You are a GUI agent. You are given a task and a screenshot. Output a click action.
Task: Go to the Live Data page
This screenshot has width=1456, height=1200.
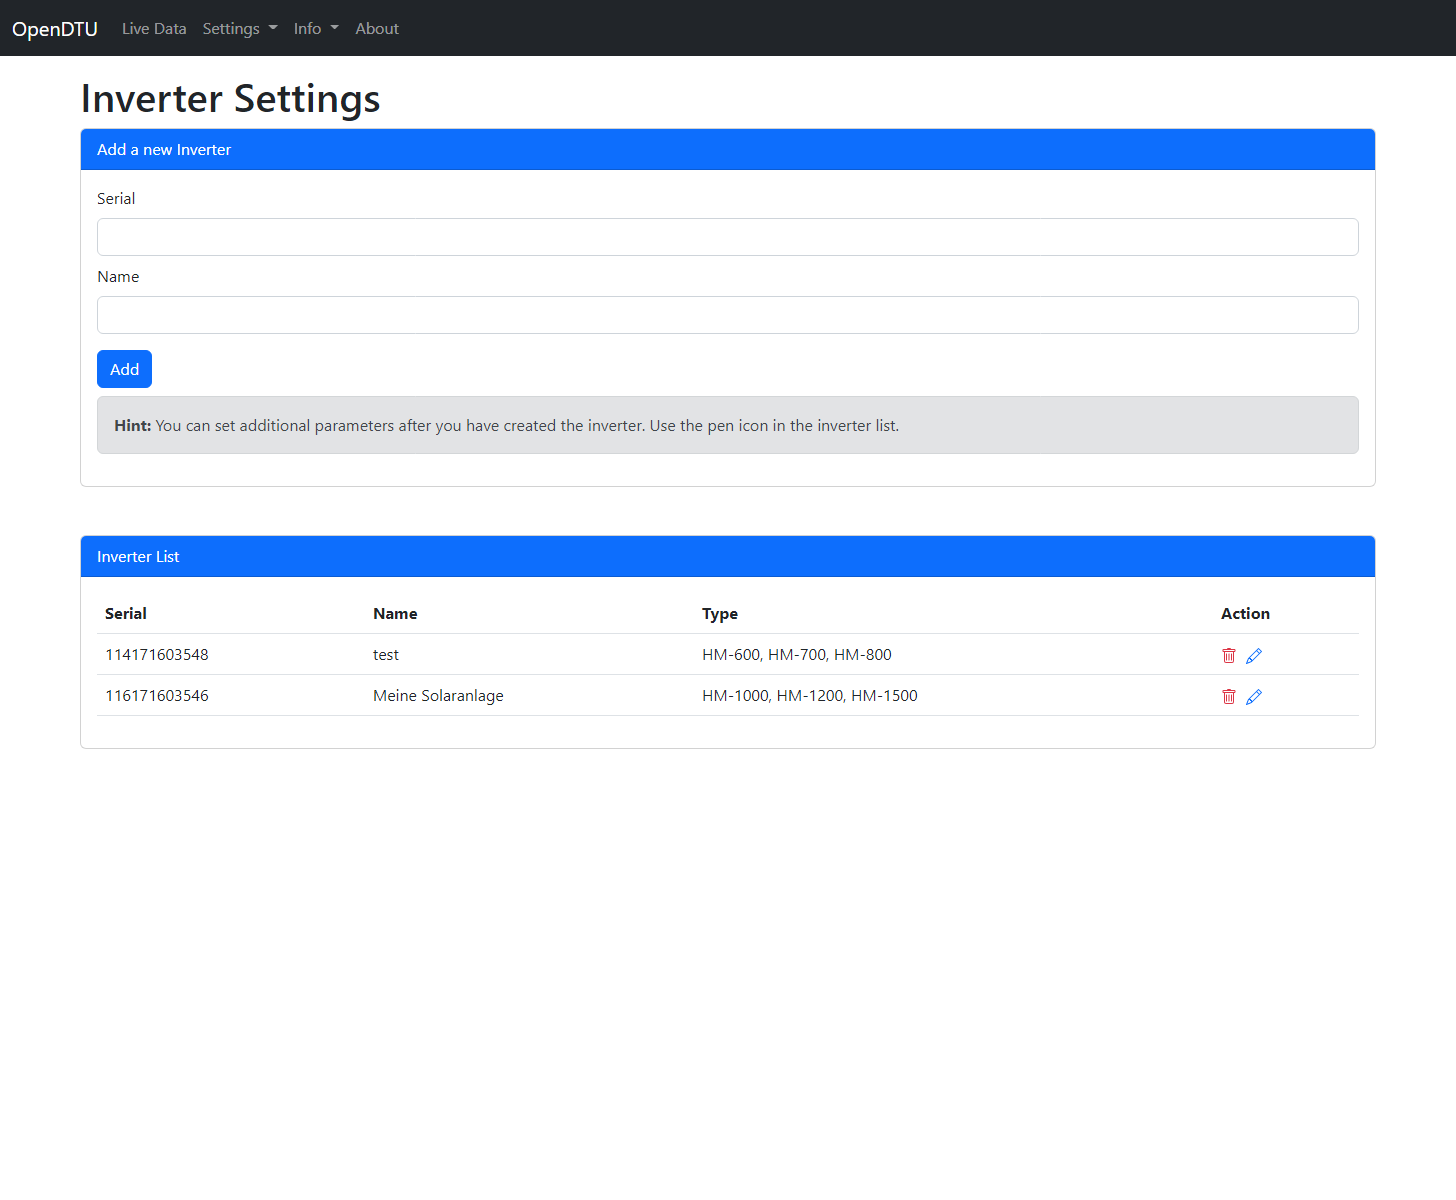click(x=154, y=29)
